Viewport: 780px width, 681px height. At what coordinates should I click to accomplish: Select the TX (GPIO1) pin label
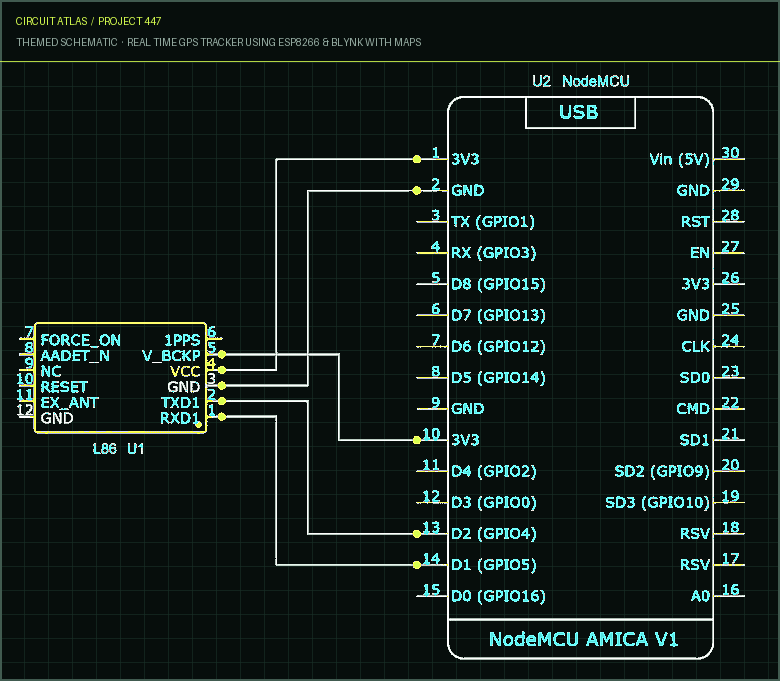coord(493,222)
